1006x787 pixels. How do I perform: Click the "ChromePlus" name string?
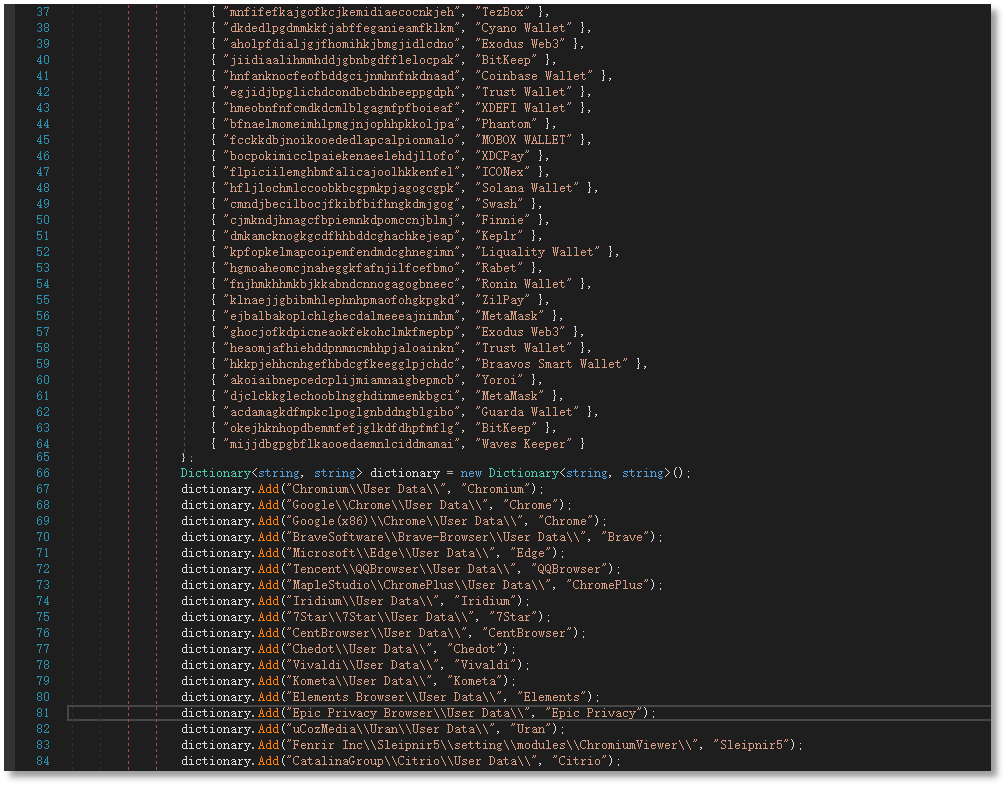608,586
